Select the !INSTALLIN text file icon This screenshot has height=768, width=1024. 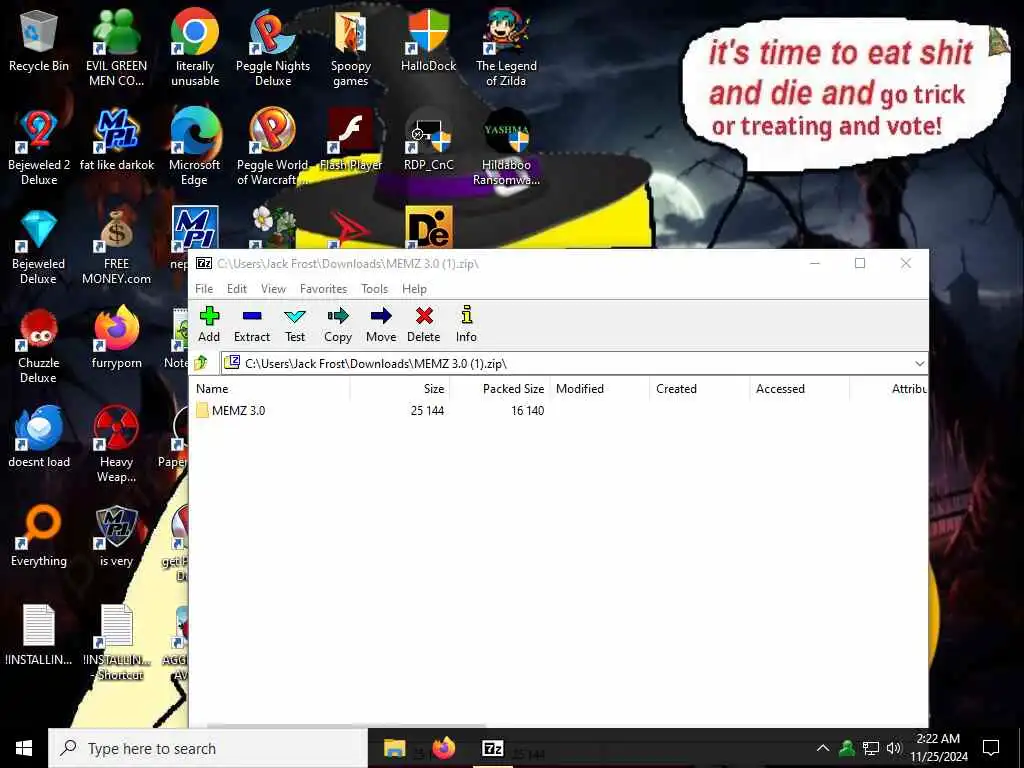(39, 635)
